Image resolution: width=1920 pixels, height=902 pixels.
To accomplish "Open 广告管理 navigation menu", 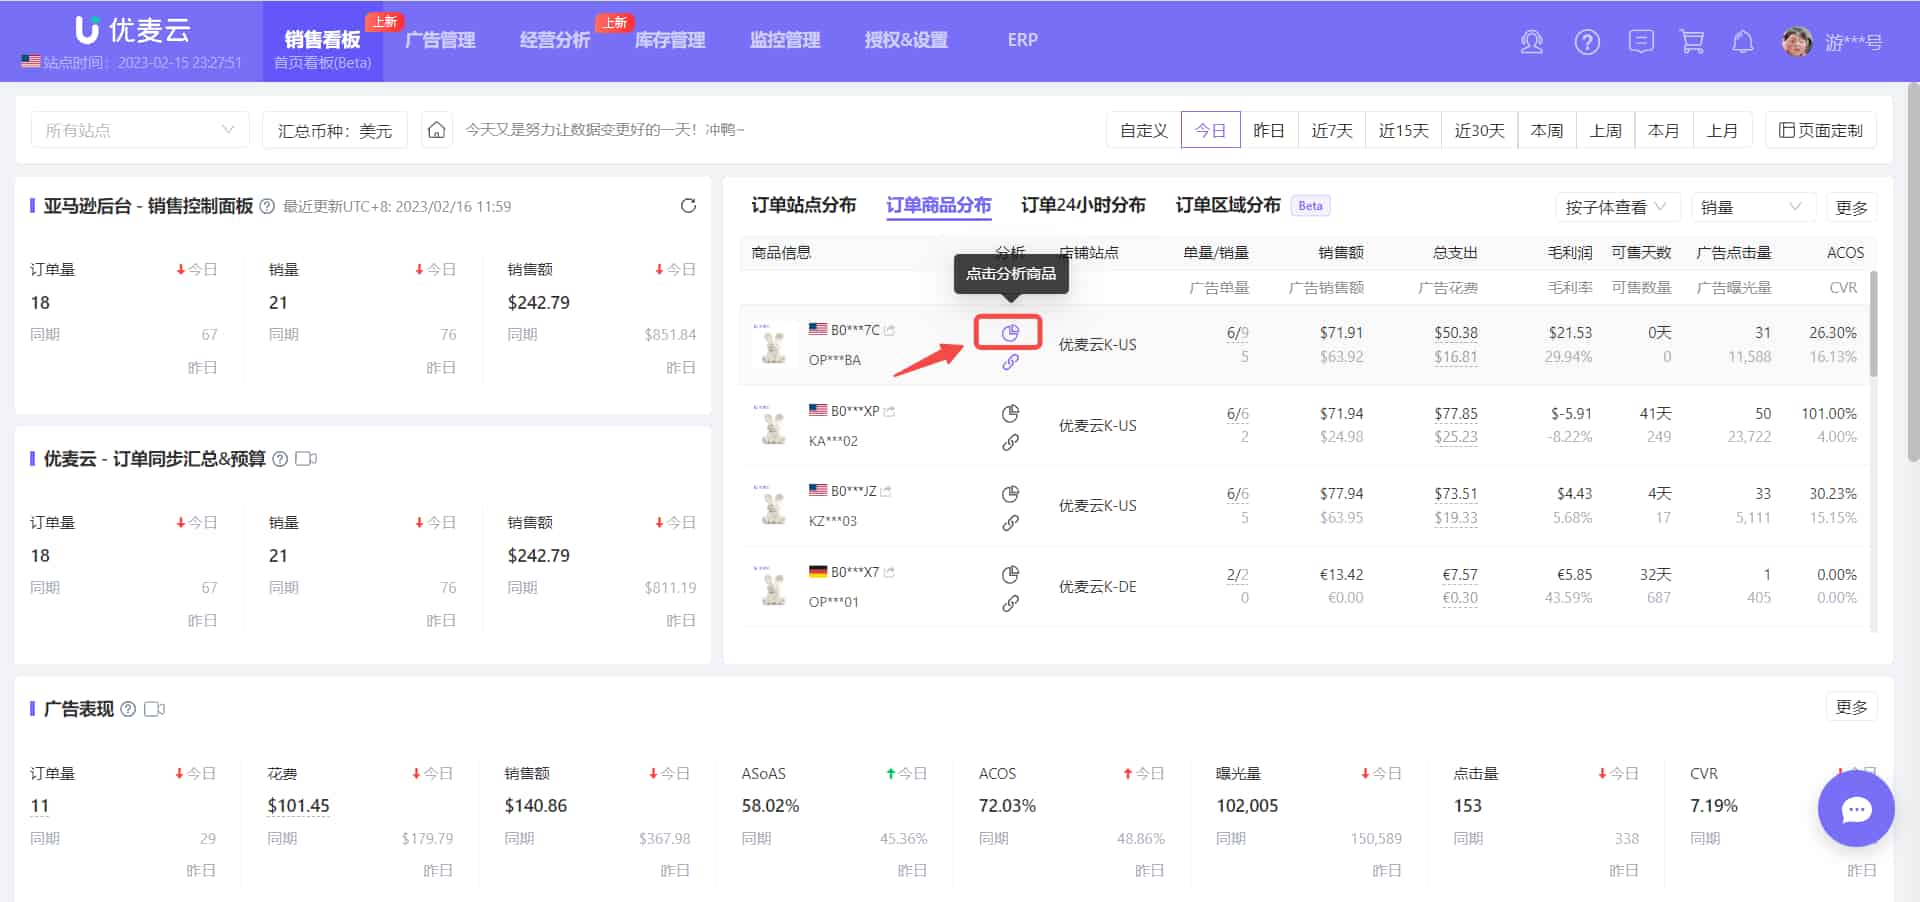I will click(440, 40).
